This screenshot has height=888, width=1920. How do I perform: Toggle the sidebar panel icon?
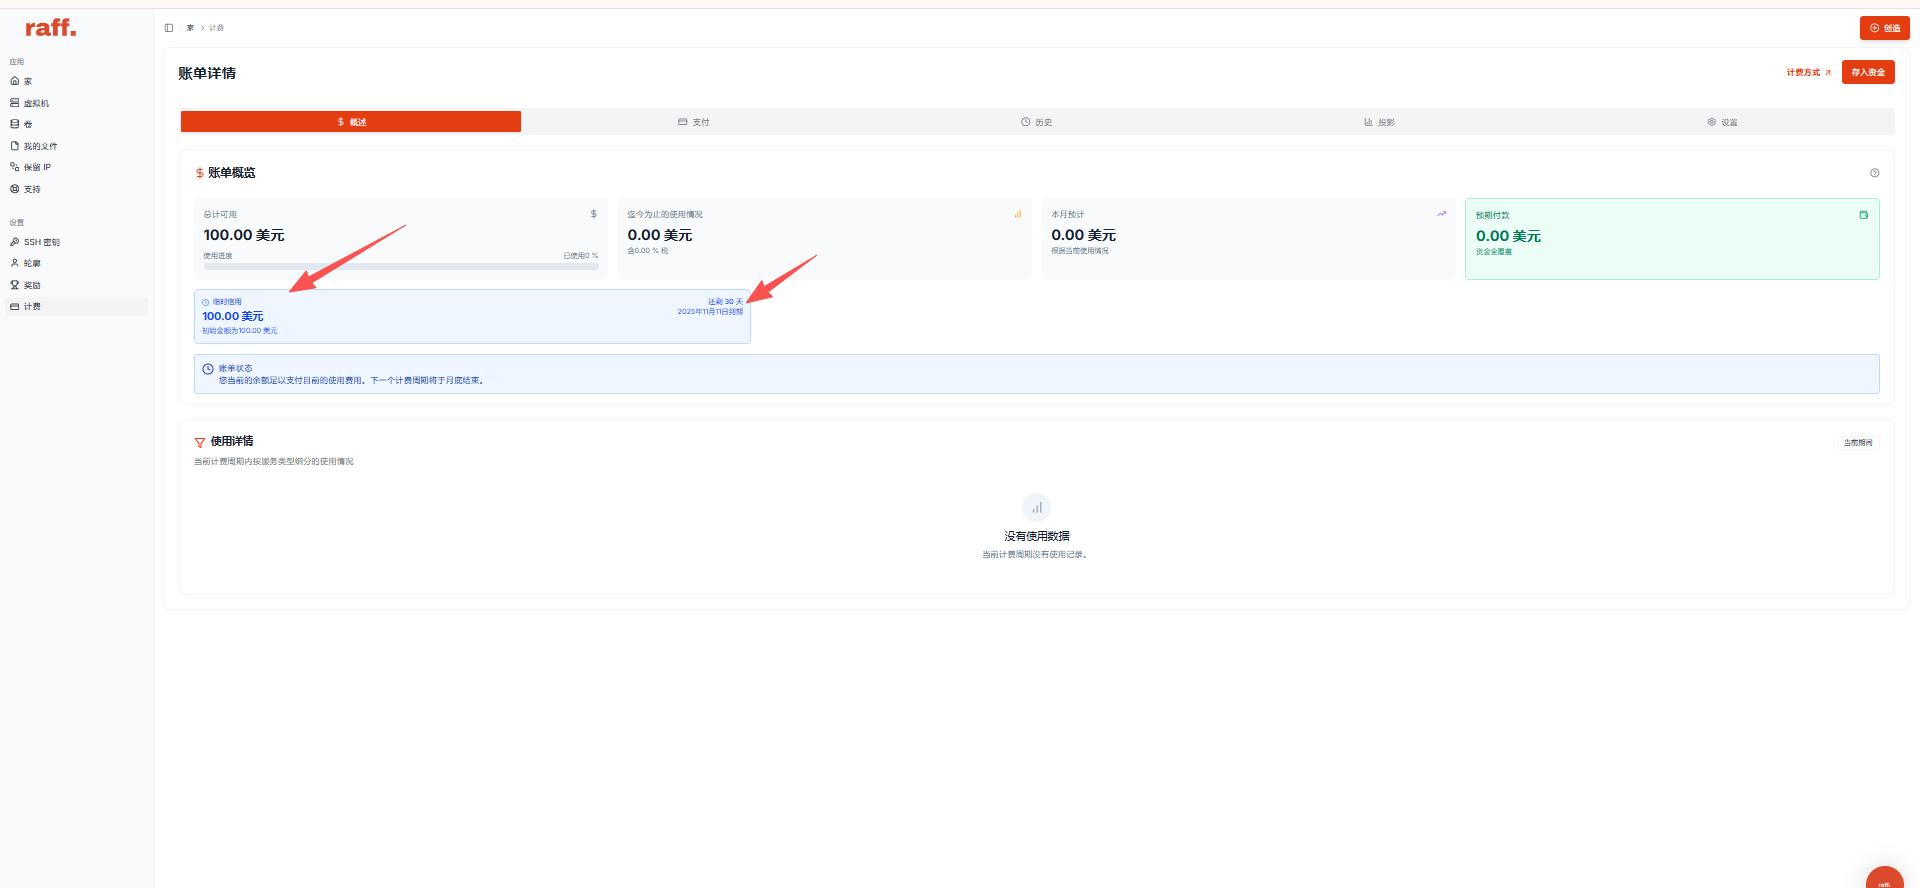pyautogui.click(x=169, y=28)
